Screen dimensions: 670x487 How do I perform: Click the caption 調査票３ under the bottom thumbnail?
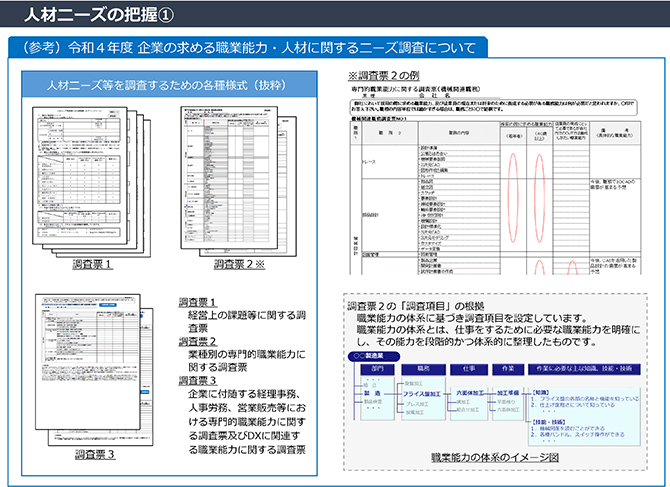coord(95,454)
